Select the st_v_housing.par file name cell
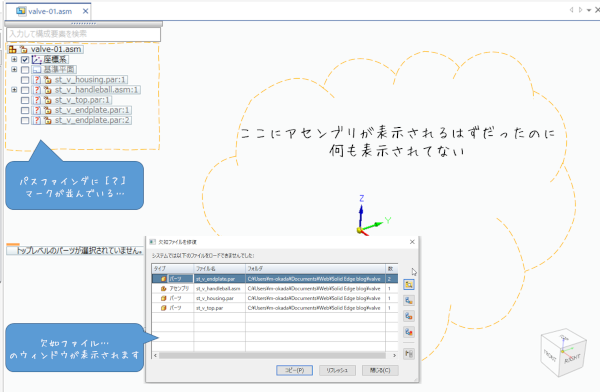600x392 pixels. (x=219, y=298)
